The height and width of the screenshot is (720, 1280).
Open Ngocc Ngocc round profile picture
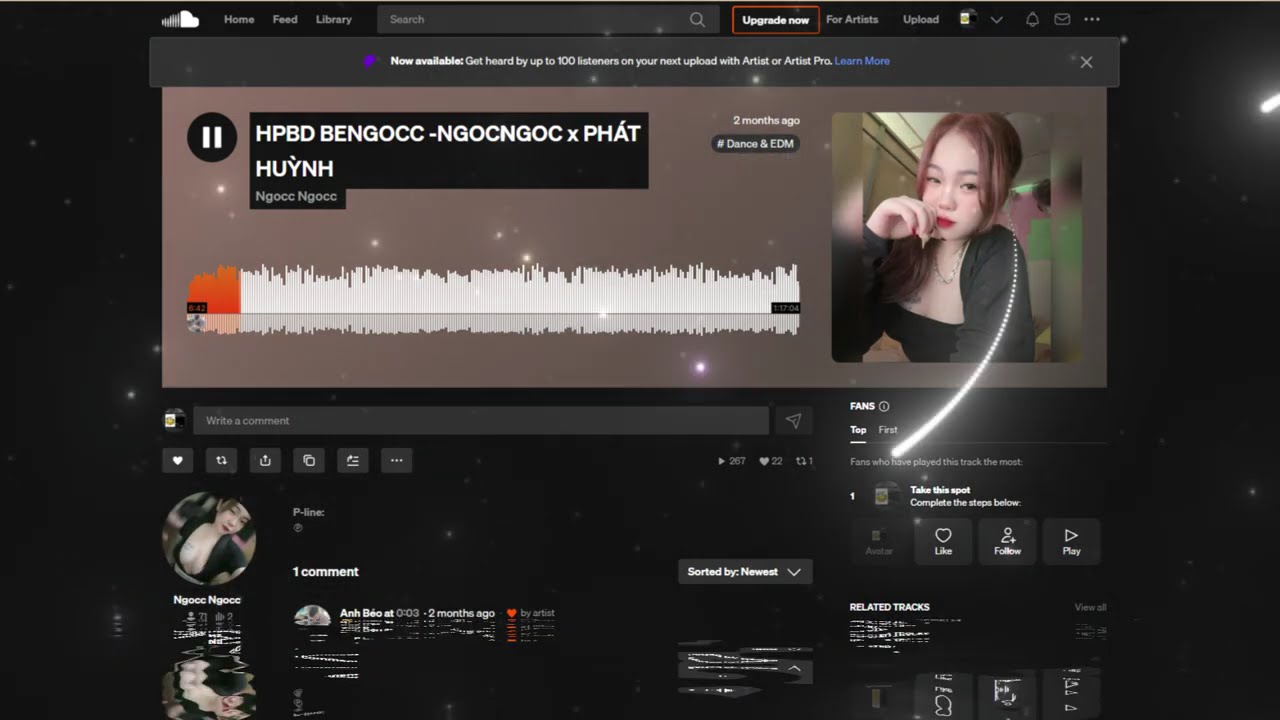click(209, 538)
